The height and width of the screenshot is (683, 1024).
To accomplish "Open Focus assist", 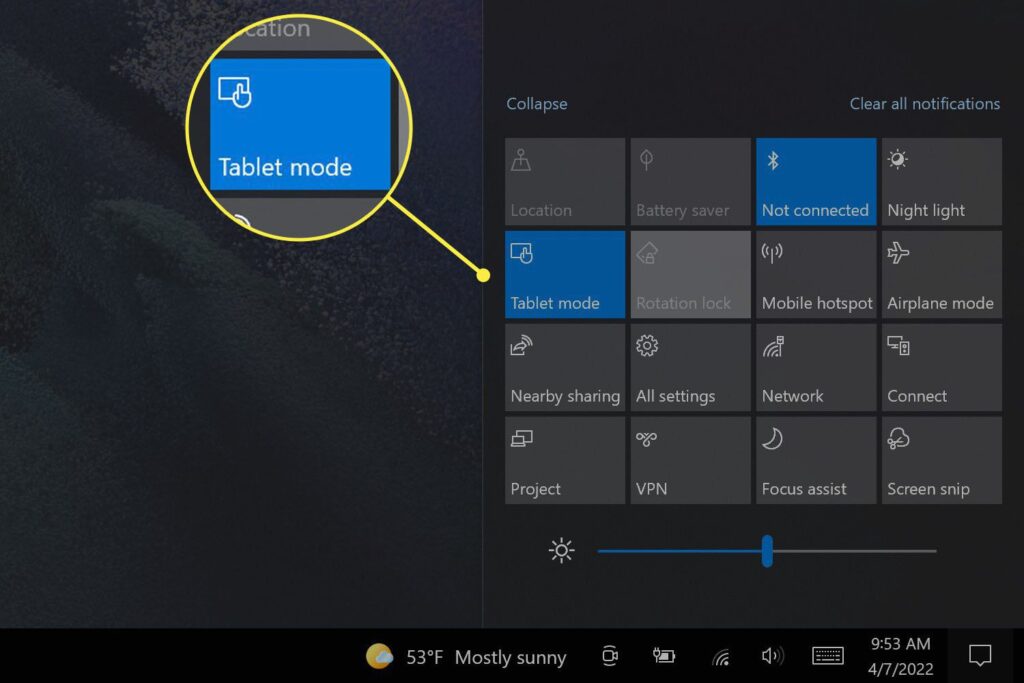I will [815, 460].
